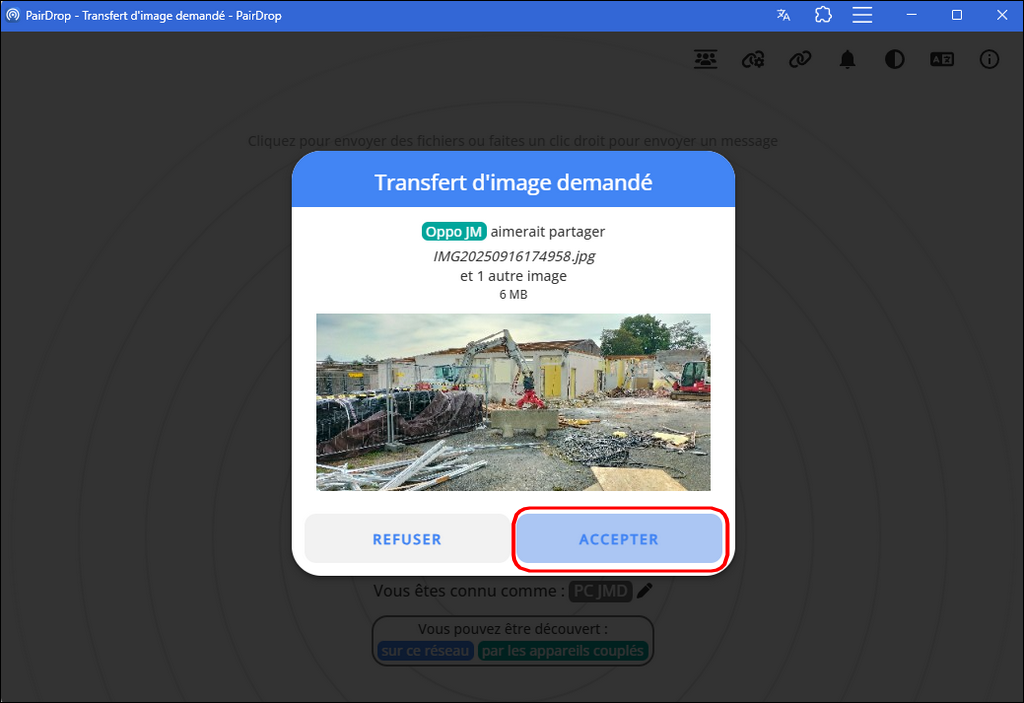Open the public rooms group icon
The height and width of the screenshot is (703, 1024).
pos(706,60)
